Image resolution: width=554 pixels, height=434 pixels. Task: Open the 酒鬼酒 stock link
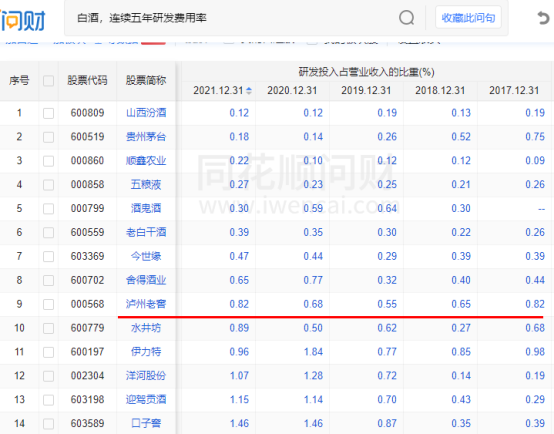(x=146, y=209)
